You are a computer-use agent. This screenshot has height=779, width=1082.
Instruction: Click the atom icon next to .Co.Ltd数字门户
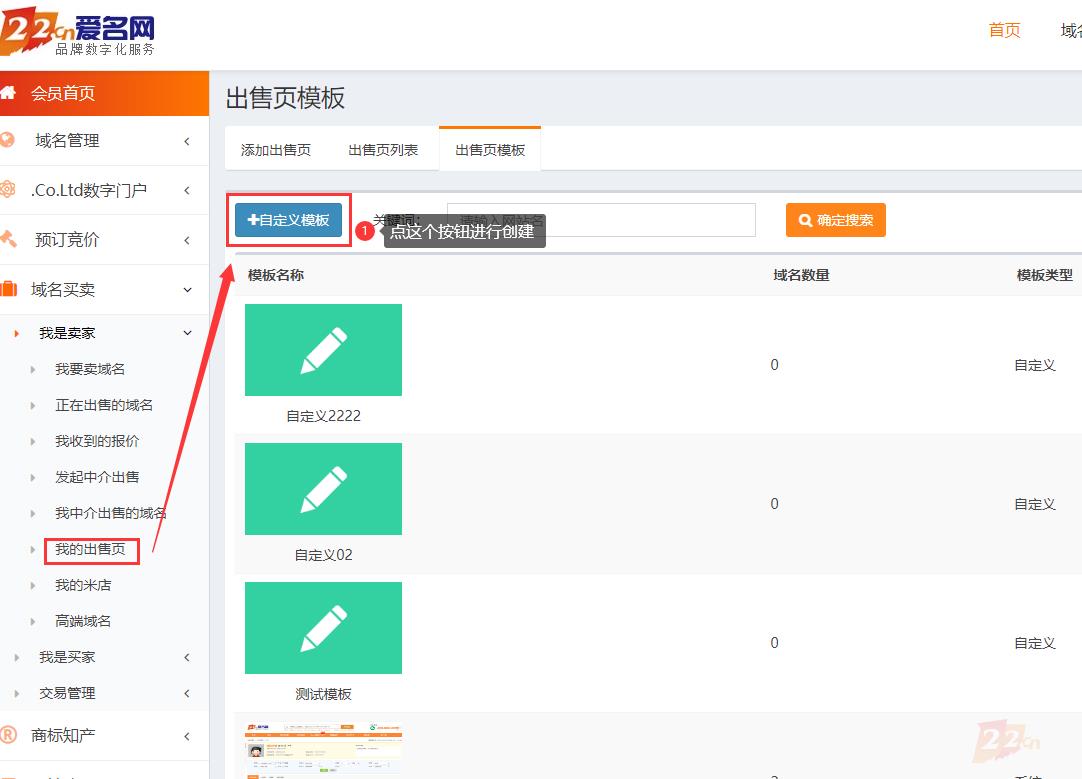8,189
